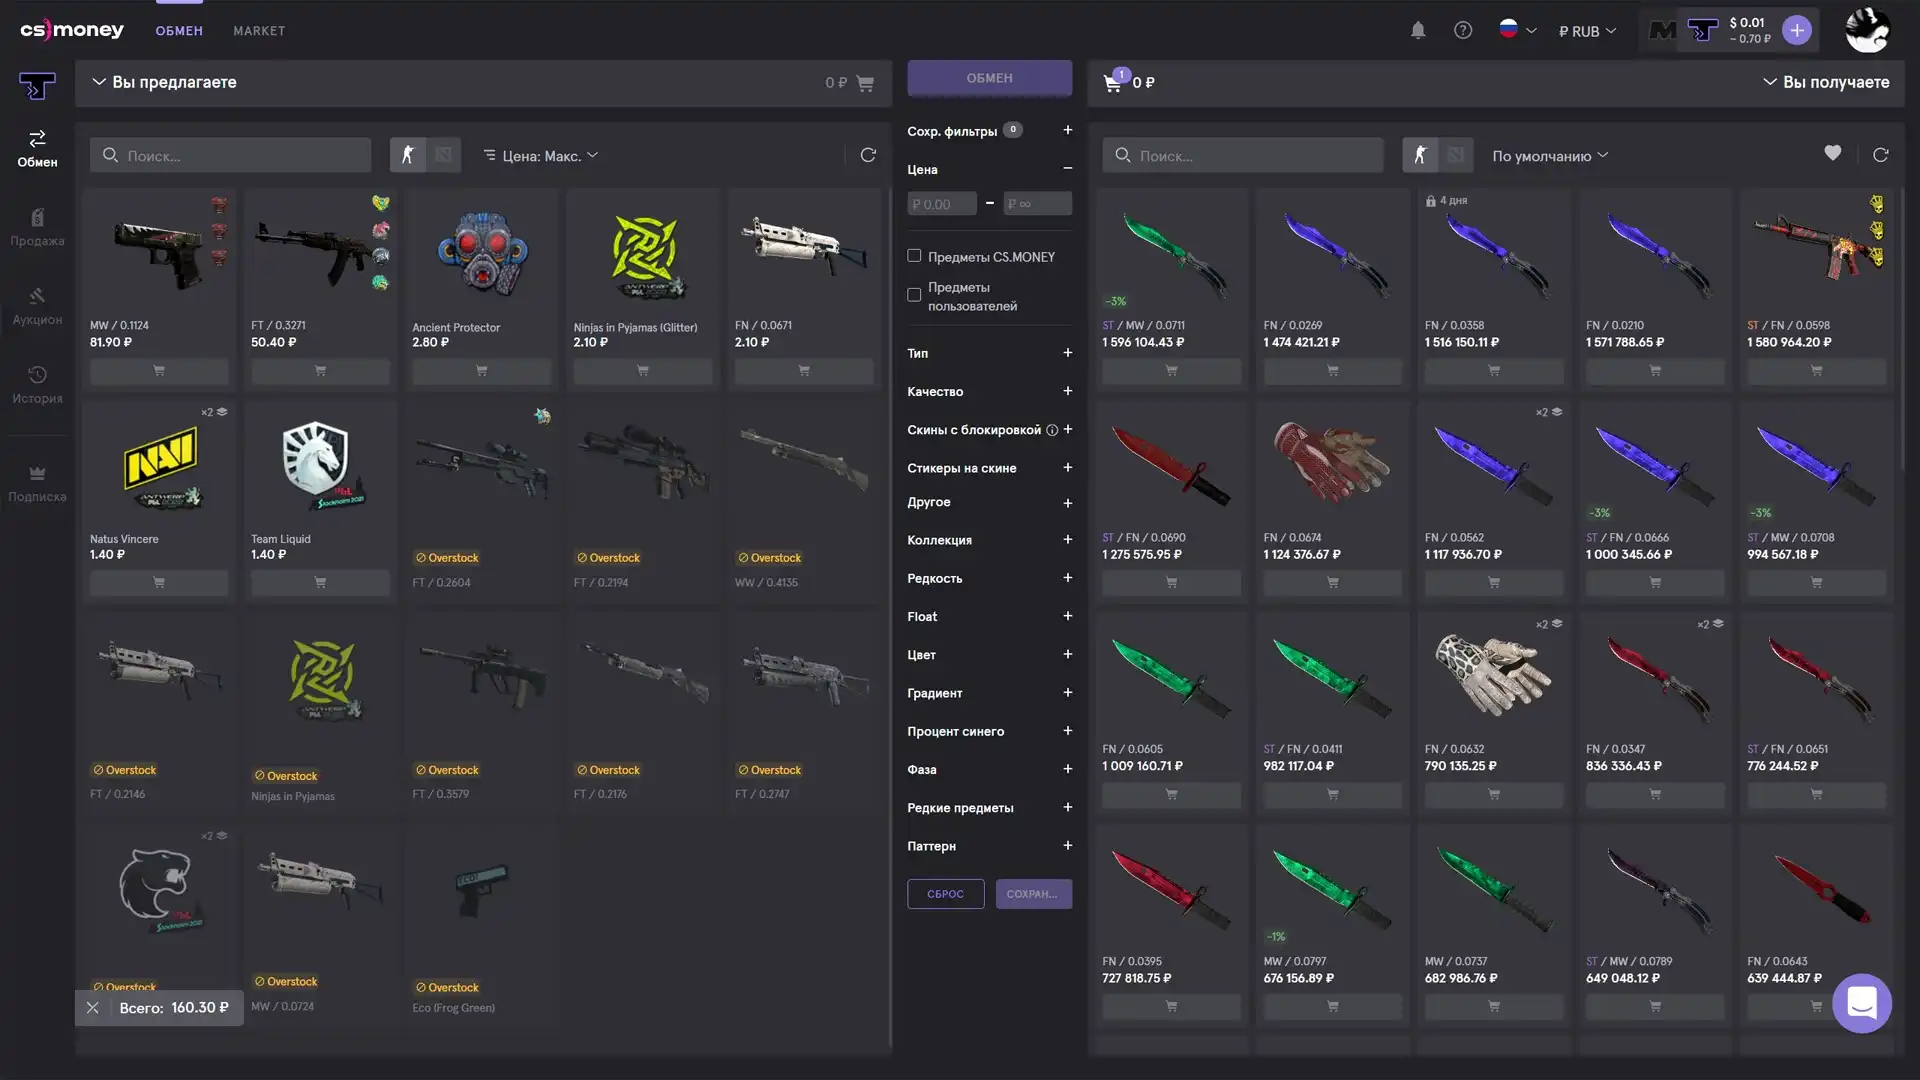Viewport: 1920px width, 1080px height.
Task: Collapse the Цена filter section
Action: [x=1067, y=169]
